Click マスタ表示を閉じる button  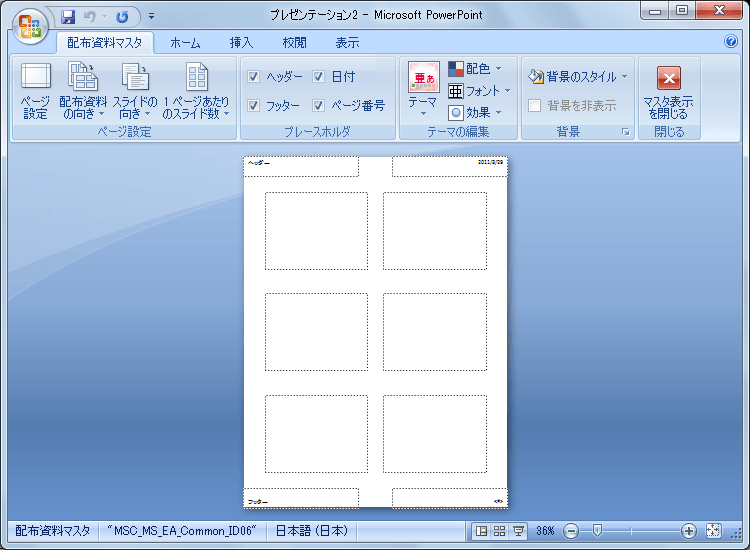(x=669, y=92)
